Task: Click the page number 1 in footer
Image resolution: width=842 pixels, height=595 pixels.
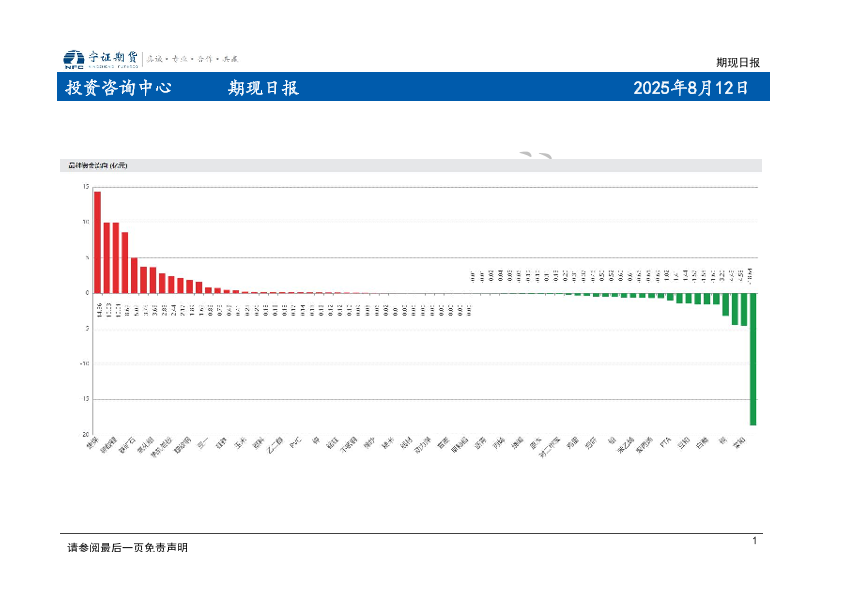Action: point(755,541)
